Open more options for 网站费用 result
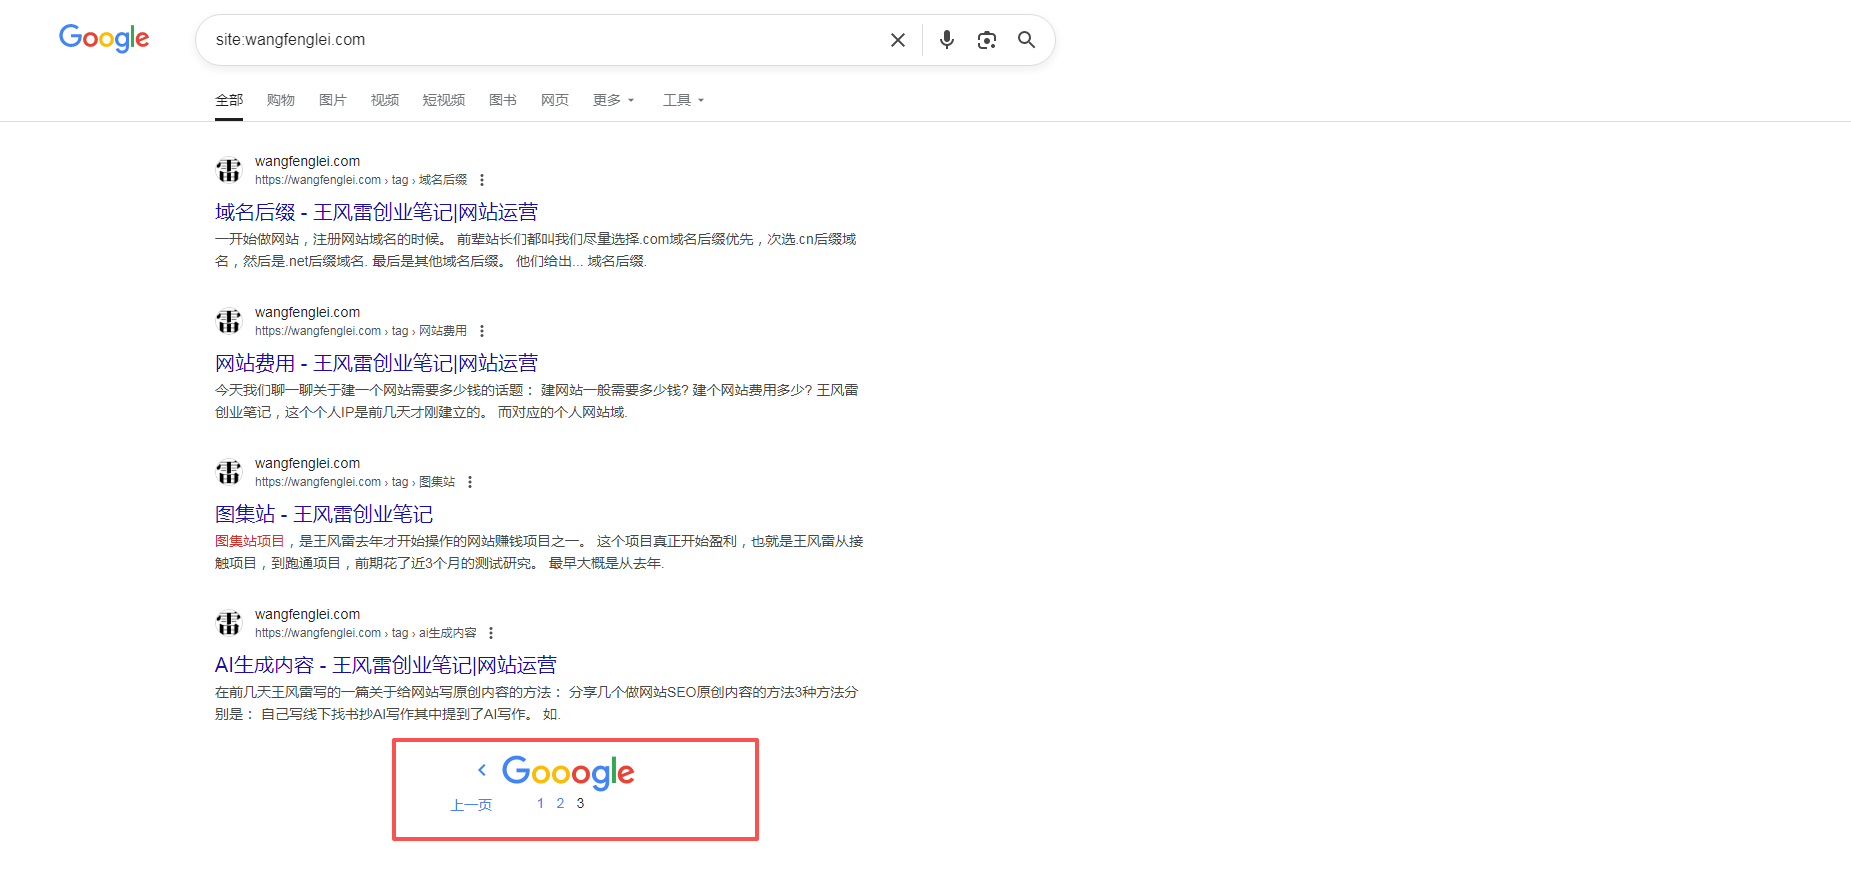Image resolution: width=1851 pixels, height=894 pixels. (482, 331)
